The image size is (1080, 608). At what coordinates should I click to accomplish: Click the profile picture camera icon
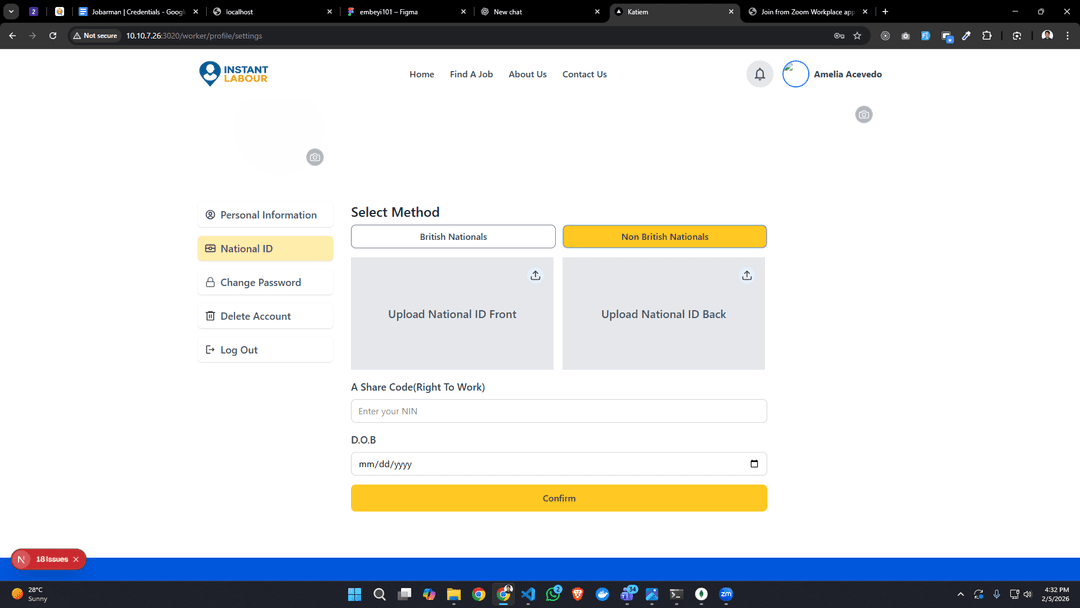(315, 157)
